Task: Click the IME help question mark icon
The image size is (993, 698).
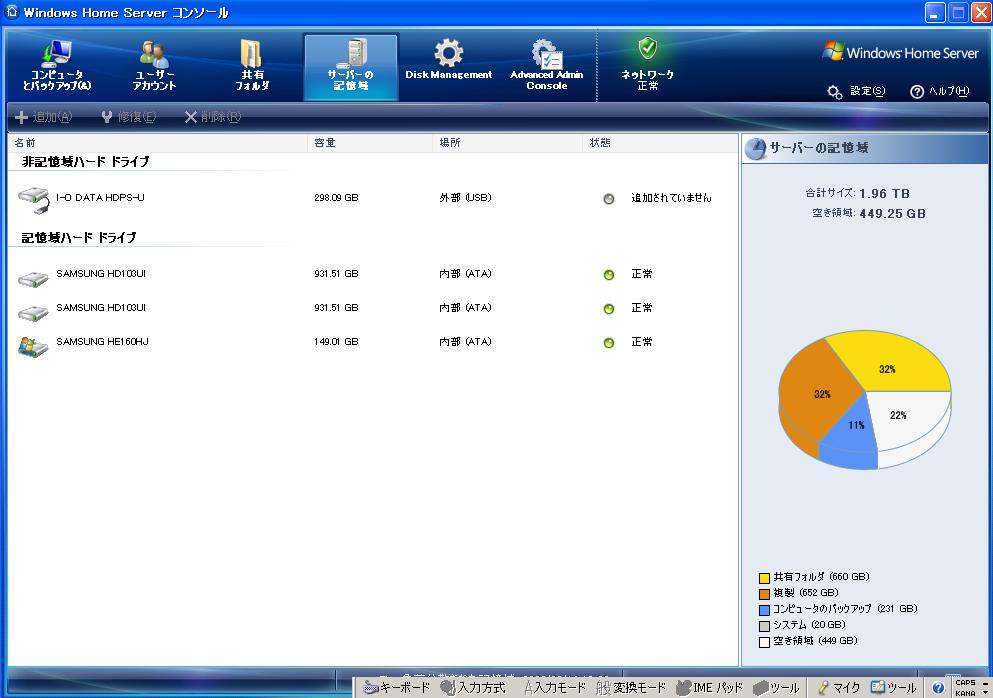Action: (939, 688)
